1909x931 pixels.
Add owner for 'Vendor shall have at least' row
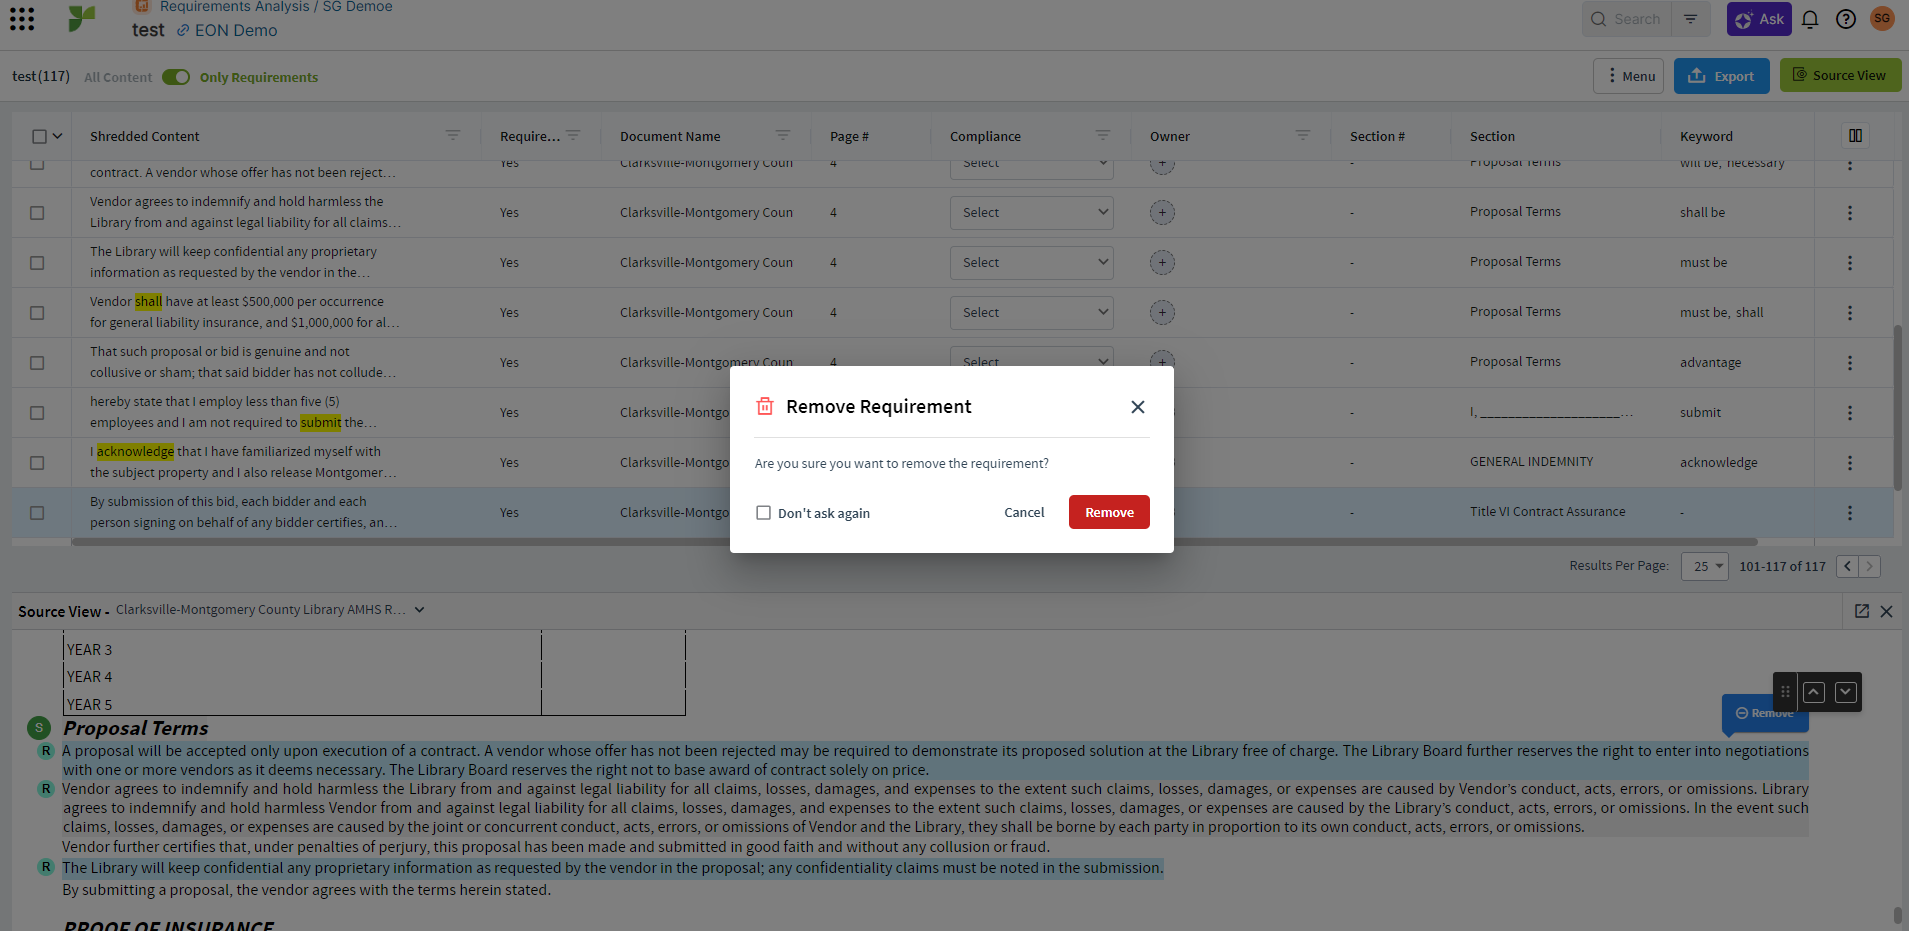[1162, 312]
